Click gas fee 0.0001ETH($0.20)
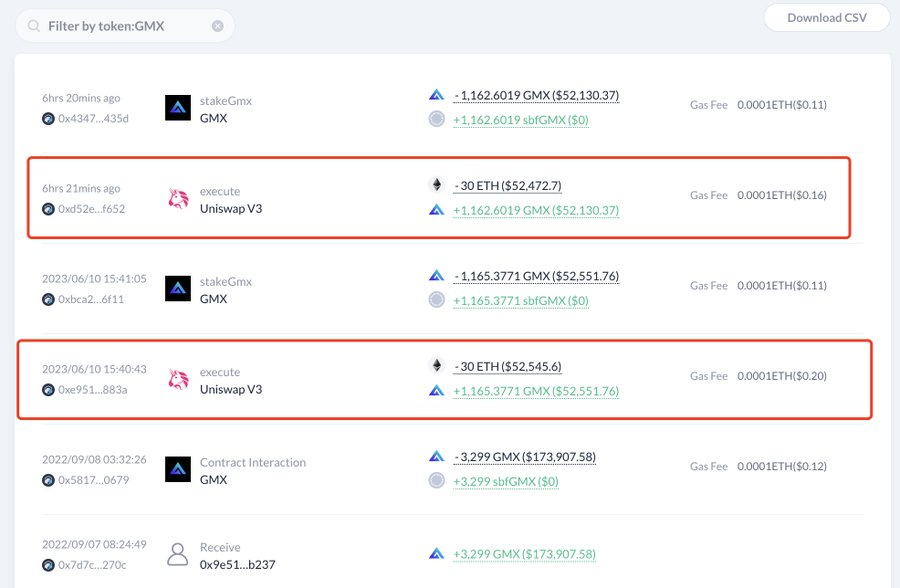 pyautogui.click(x=782, y=376)
